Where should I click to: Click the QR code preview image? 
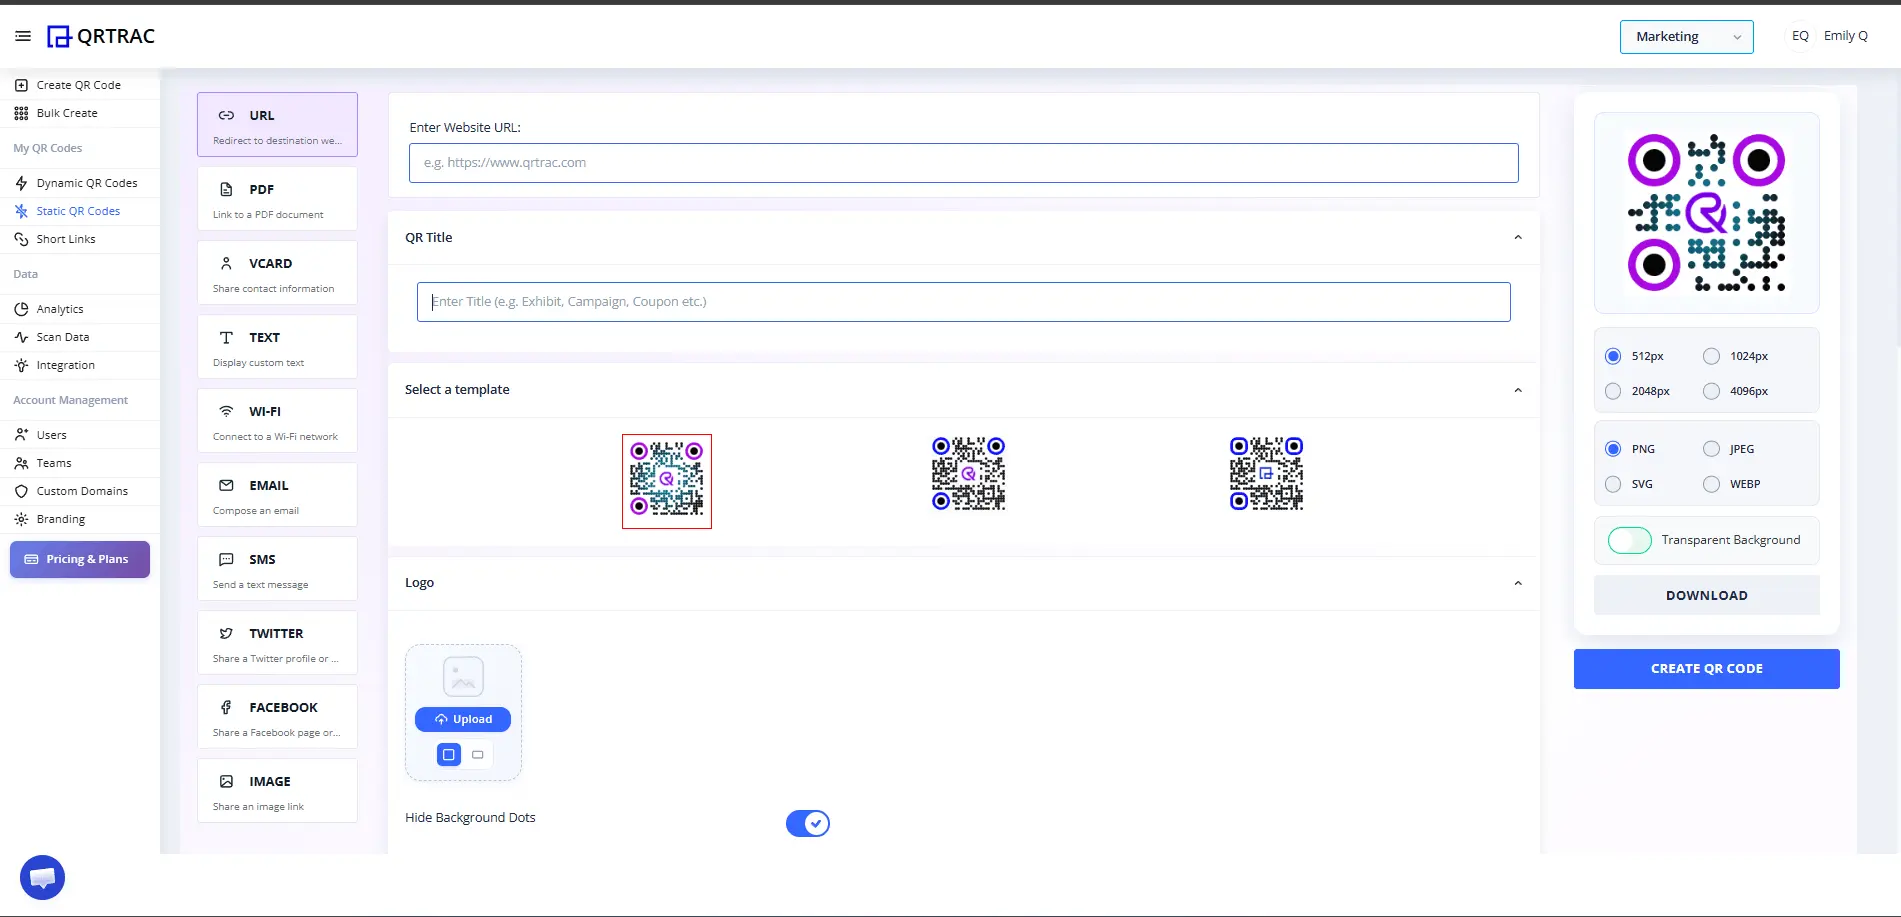[1706, 213]
